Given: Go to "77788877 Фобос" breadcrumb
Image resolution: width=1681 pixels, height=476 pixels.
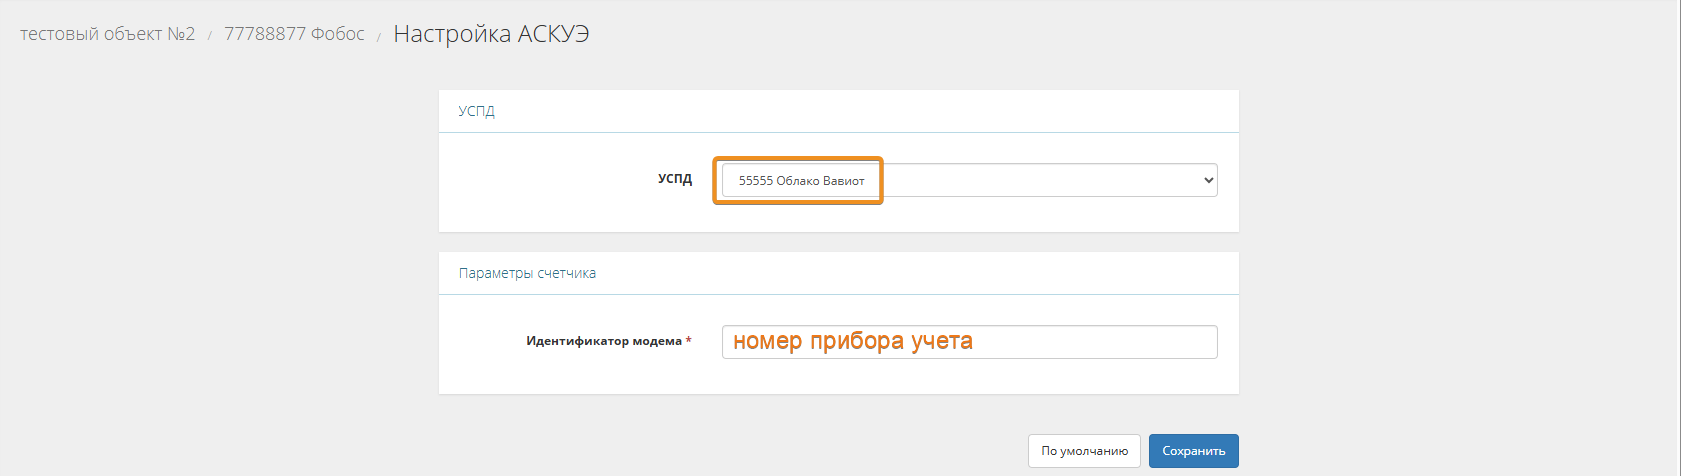Looking at the screenshot, I should pyautogui.click(x=294, y=34).
